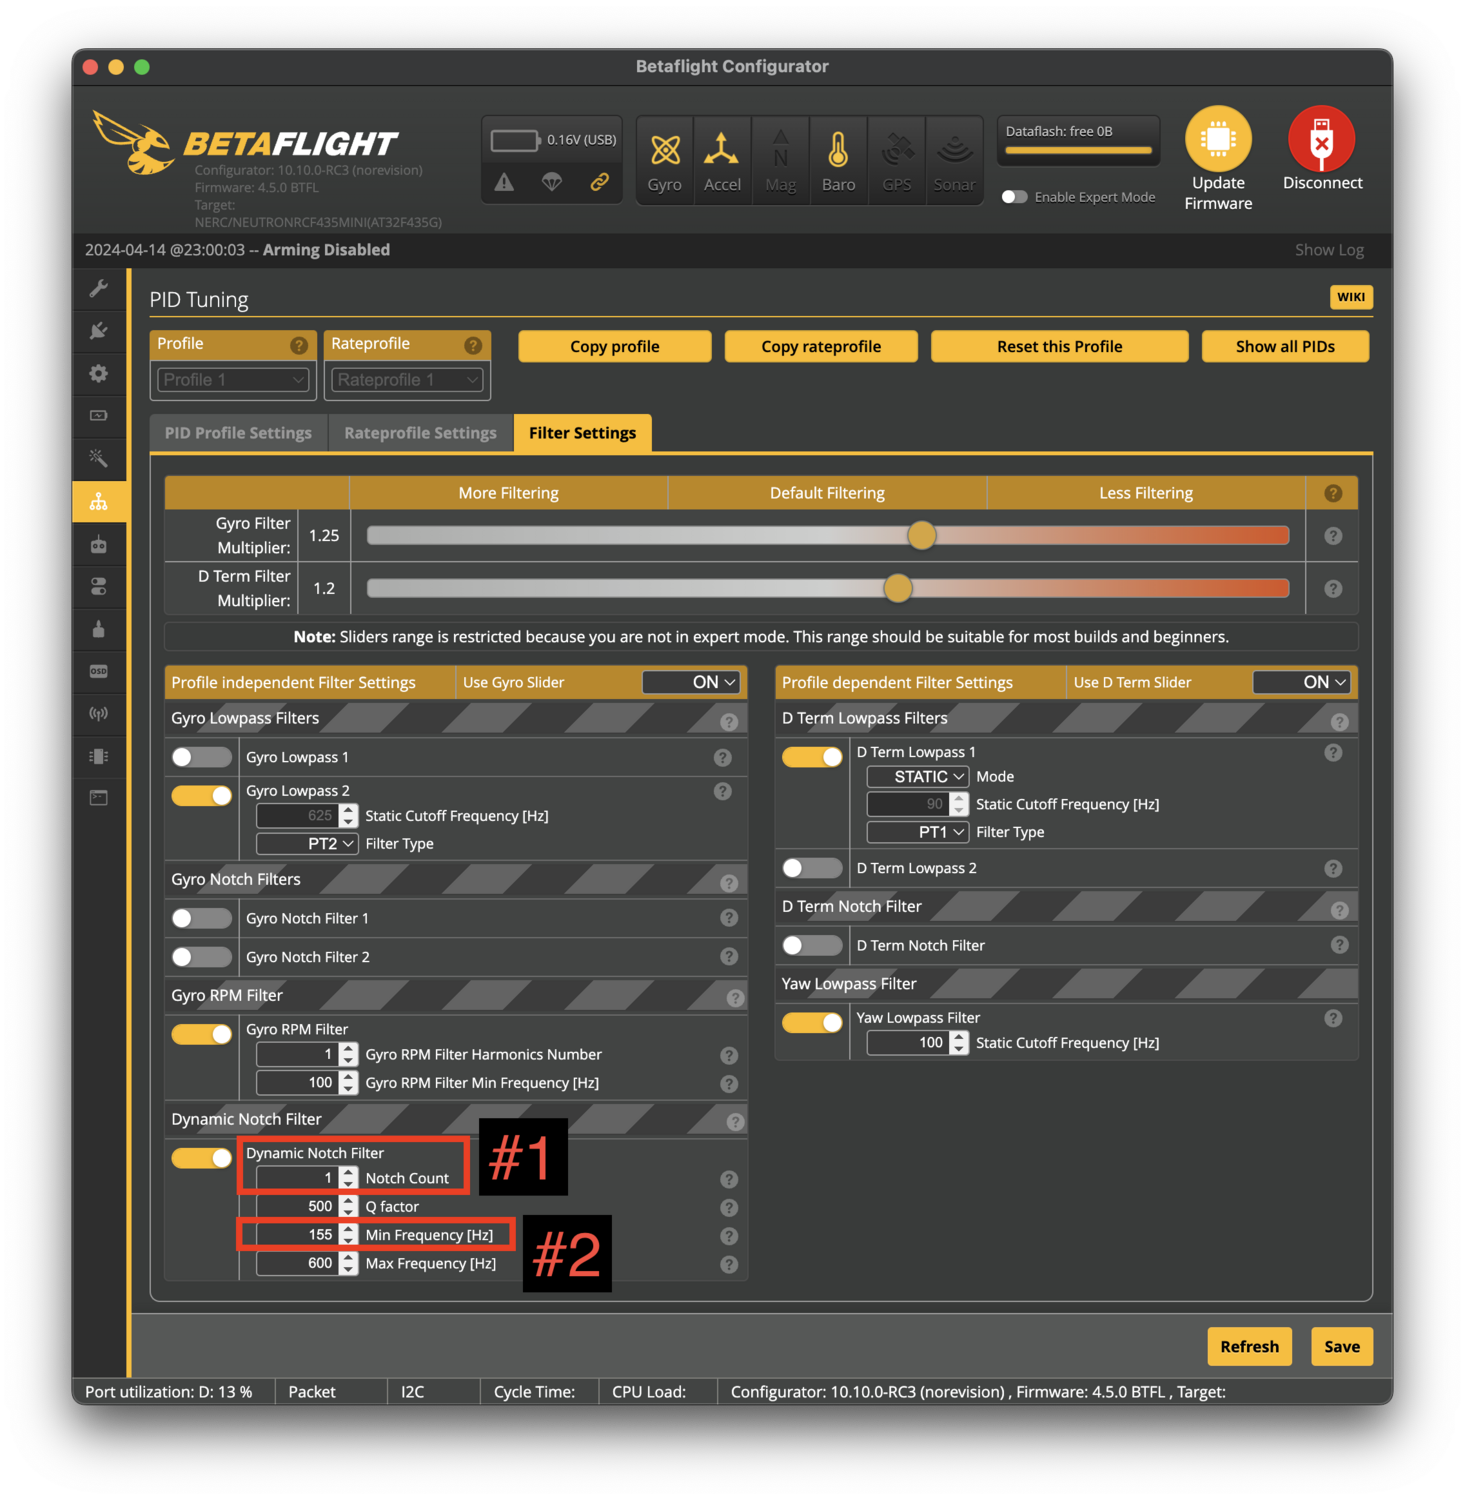Image resolution: width=1465 pixels, height=1500 pixels.
Task: Select the PID Tuning sidebar icon
Action: coord(99,501)
